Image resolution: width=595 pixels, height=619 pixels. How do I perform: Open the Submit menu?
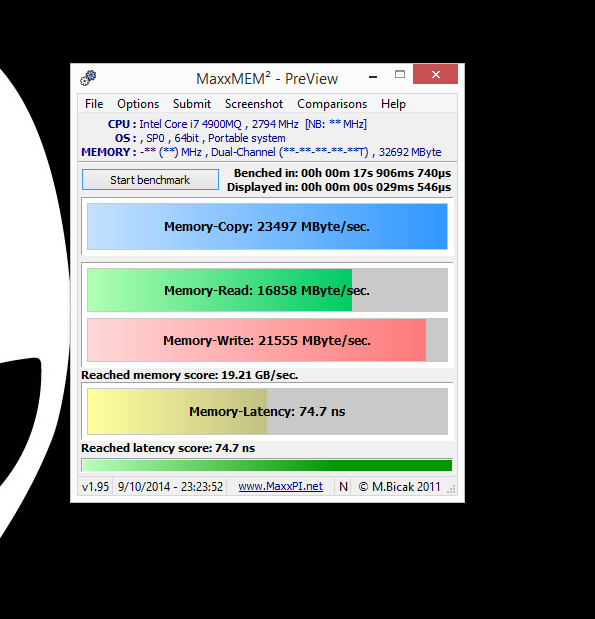[192, 104]
